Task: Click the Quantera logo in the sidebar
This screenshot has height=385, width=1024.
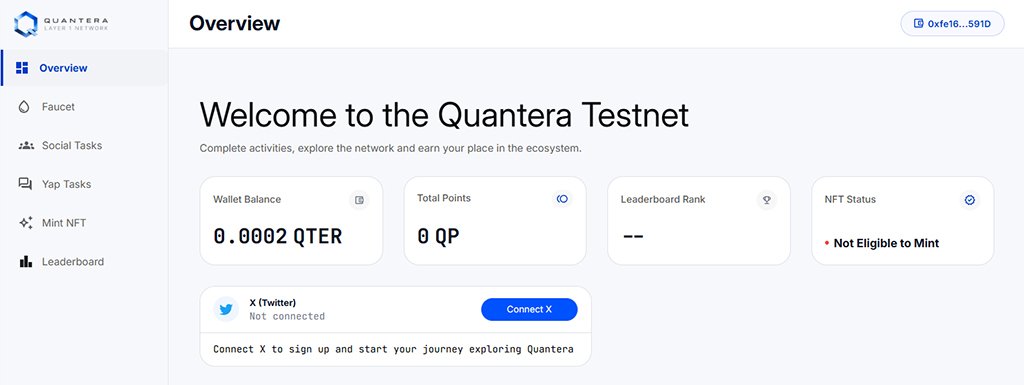Action: point(61,24)
